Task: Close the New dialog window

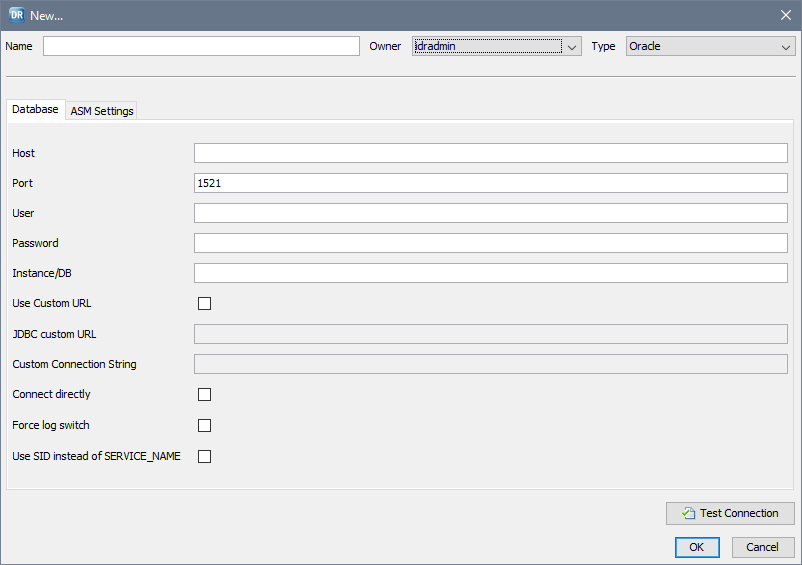Action: [x=785, y=15]
